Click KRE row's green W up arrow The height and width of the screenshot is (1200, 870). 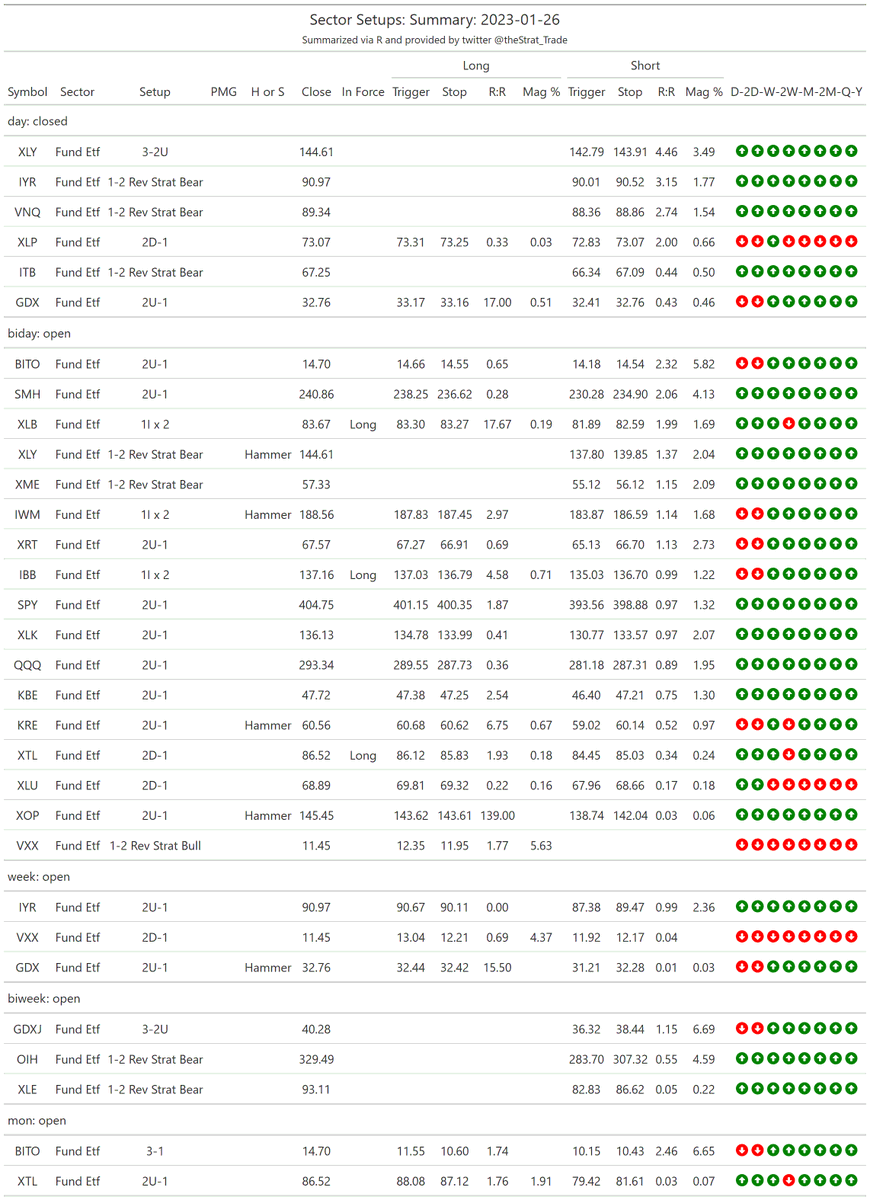773,725
